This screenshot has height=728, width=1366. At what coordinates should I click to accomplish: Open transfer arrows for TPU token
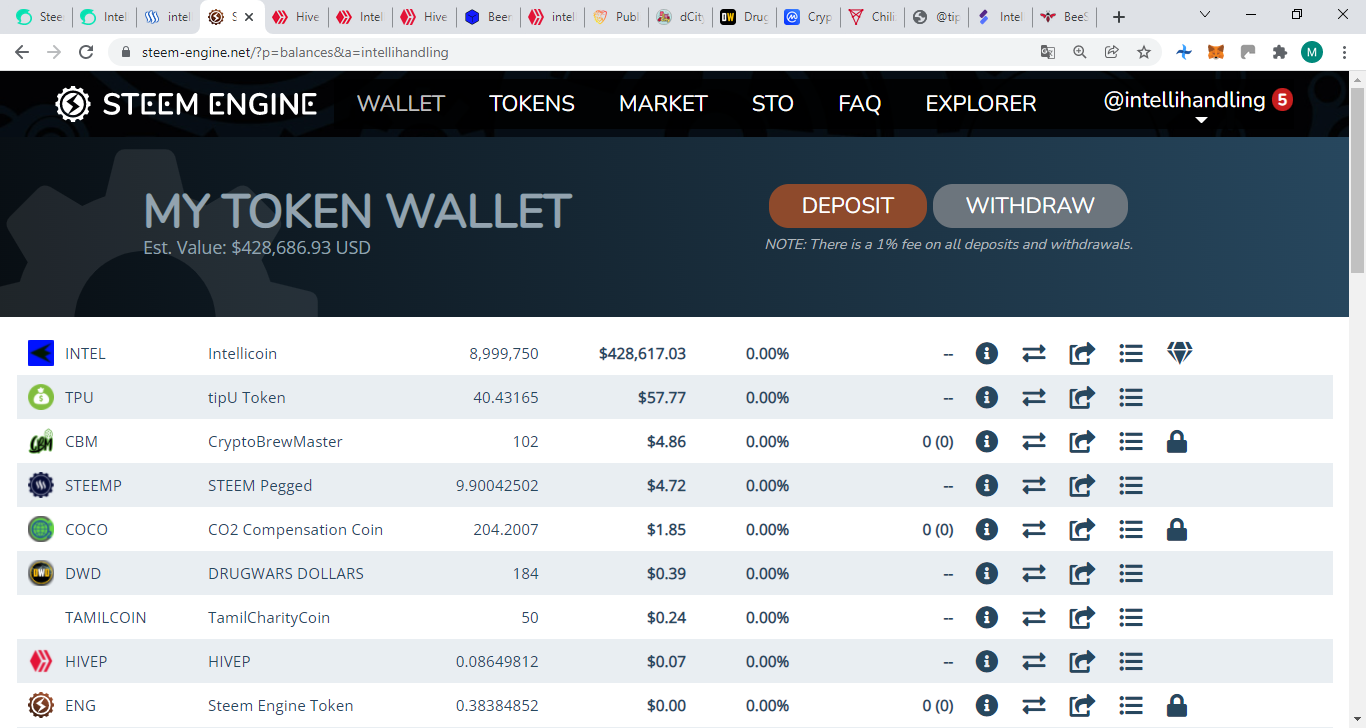click(x=1034, y=397)
